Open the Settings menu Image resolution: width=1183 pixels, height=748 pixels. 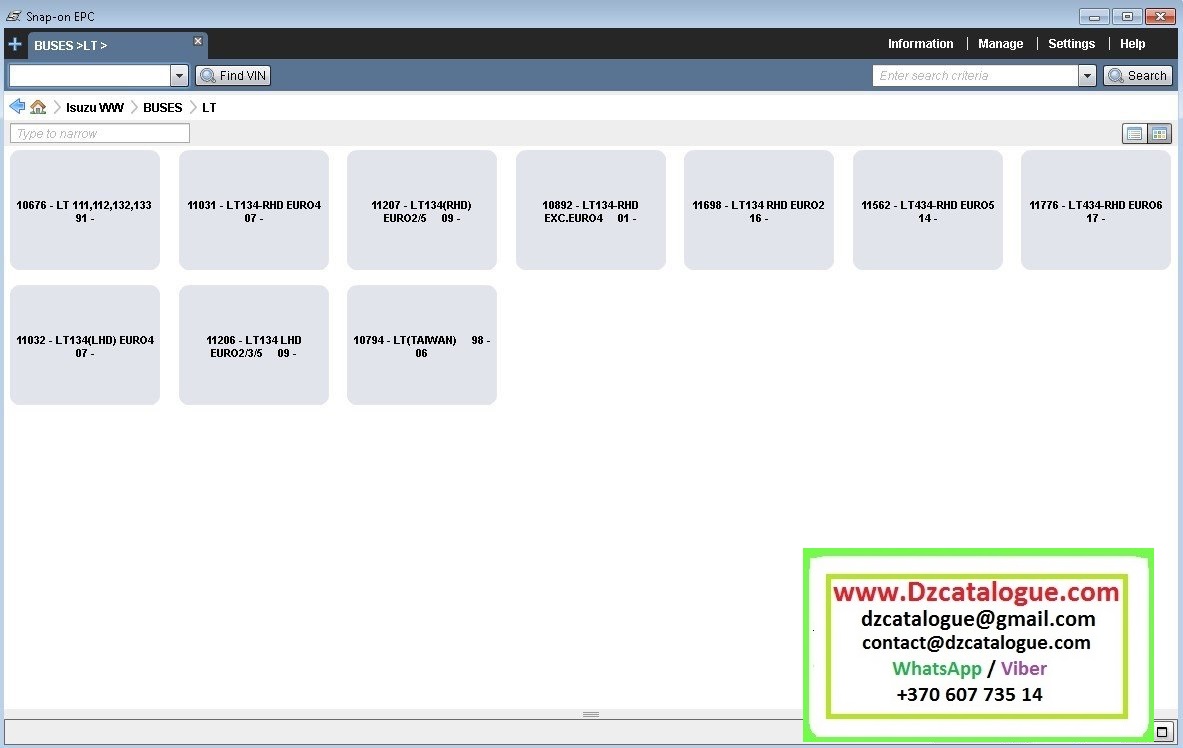pyautogui.click(x=1071, y=44)
